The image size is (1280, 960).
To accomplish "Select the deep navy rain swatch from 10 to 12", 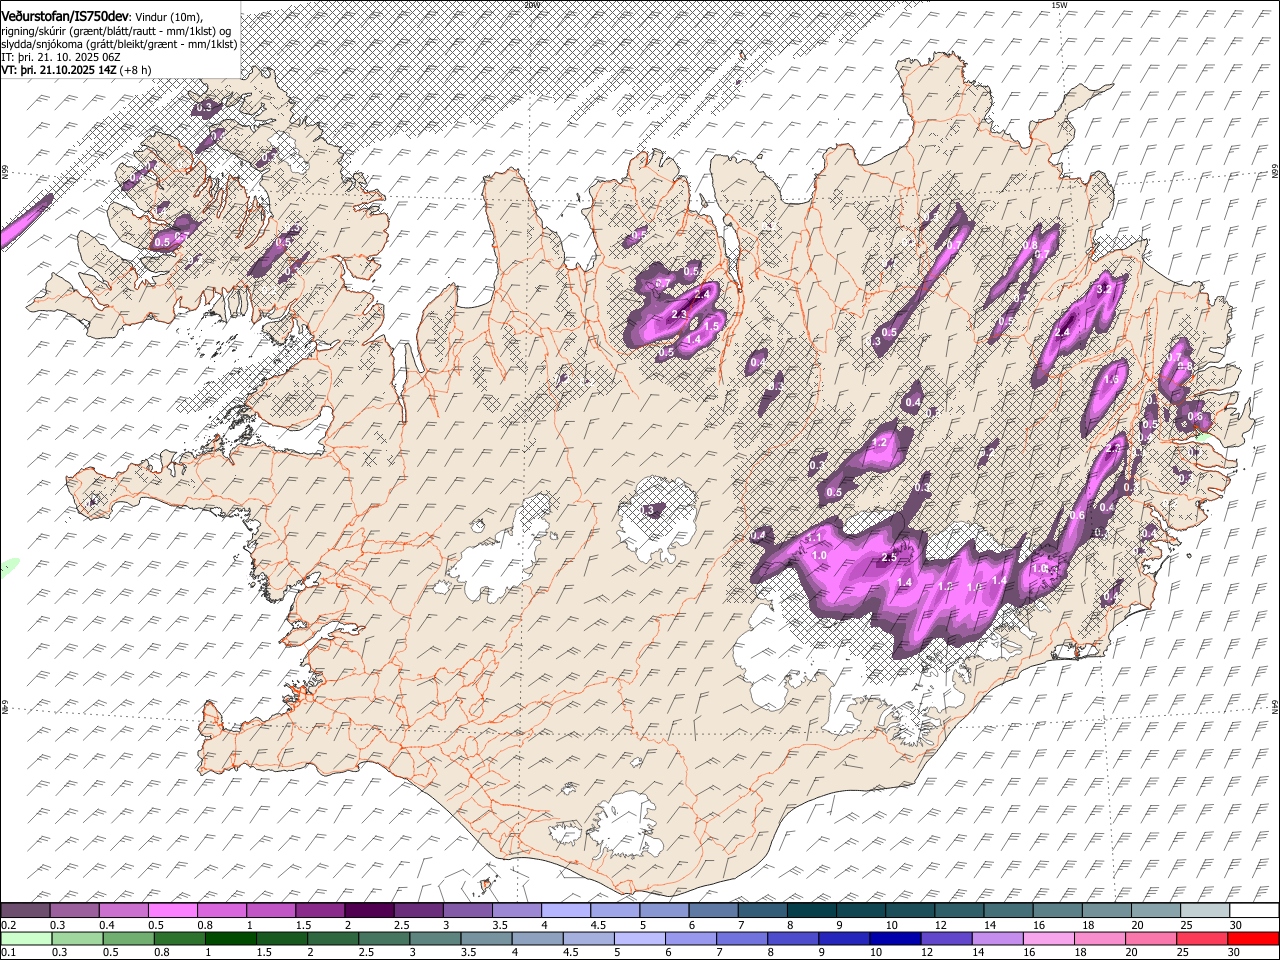I will tap(896, 938).
